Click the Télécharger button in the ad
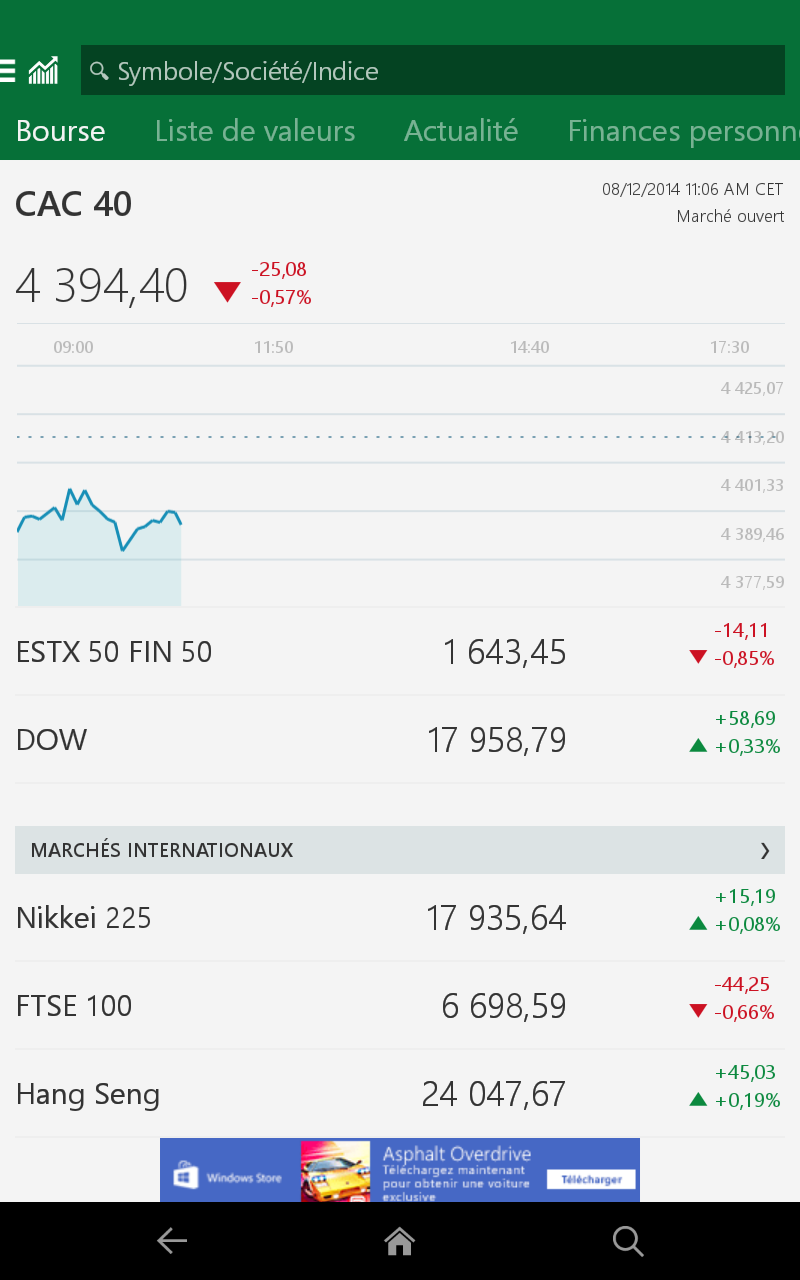The height and width of the screenshot is (1280, 800). coord(590,1179)
